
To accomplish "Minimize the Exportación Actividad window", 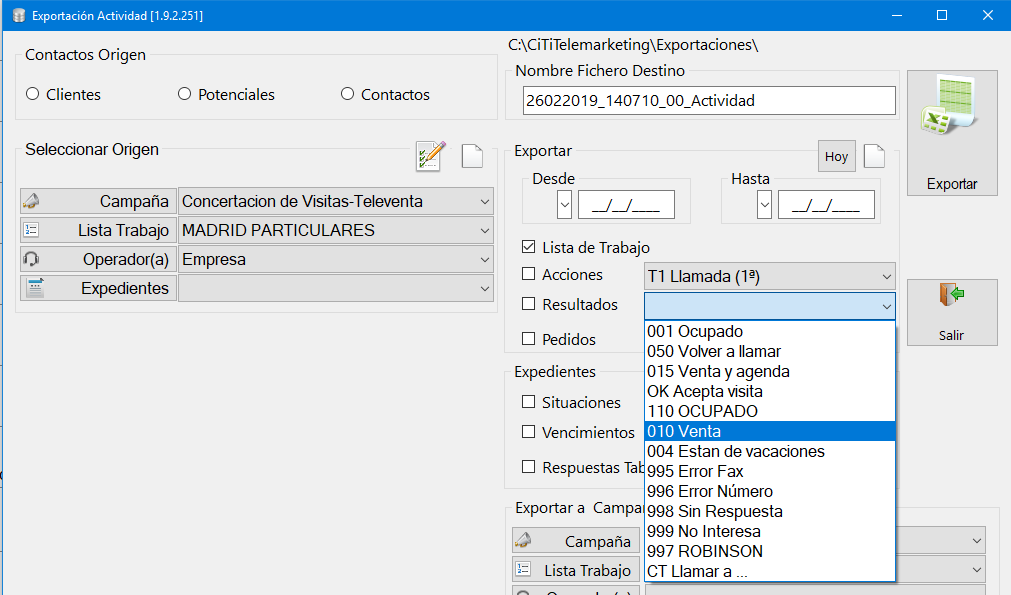I will pos(897,15).
